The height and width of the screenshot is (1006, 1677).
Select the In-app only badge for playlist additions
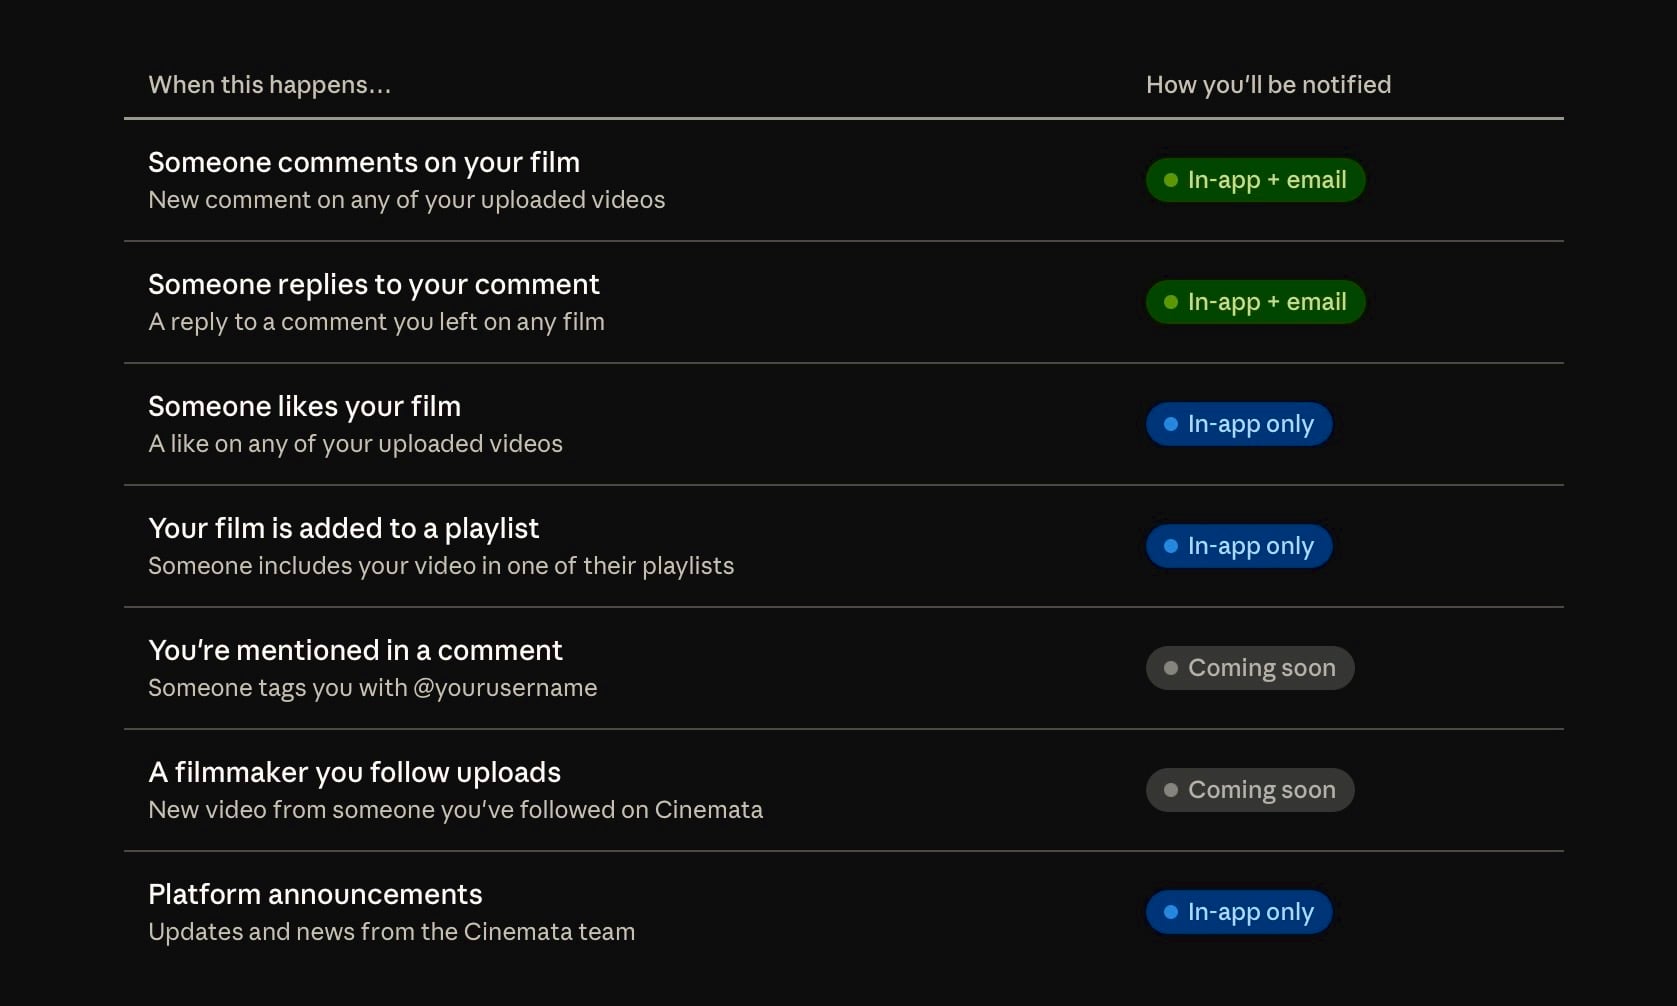tap(1239, 546)
